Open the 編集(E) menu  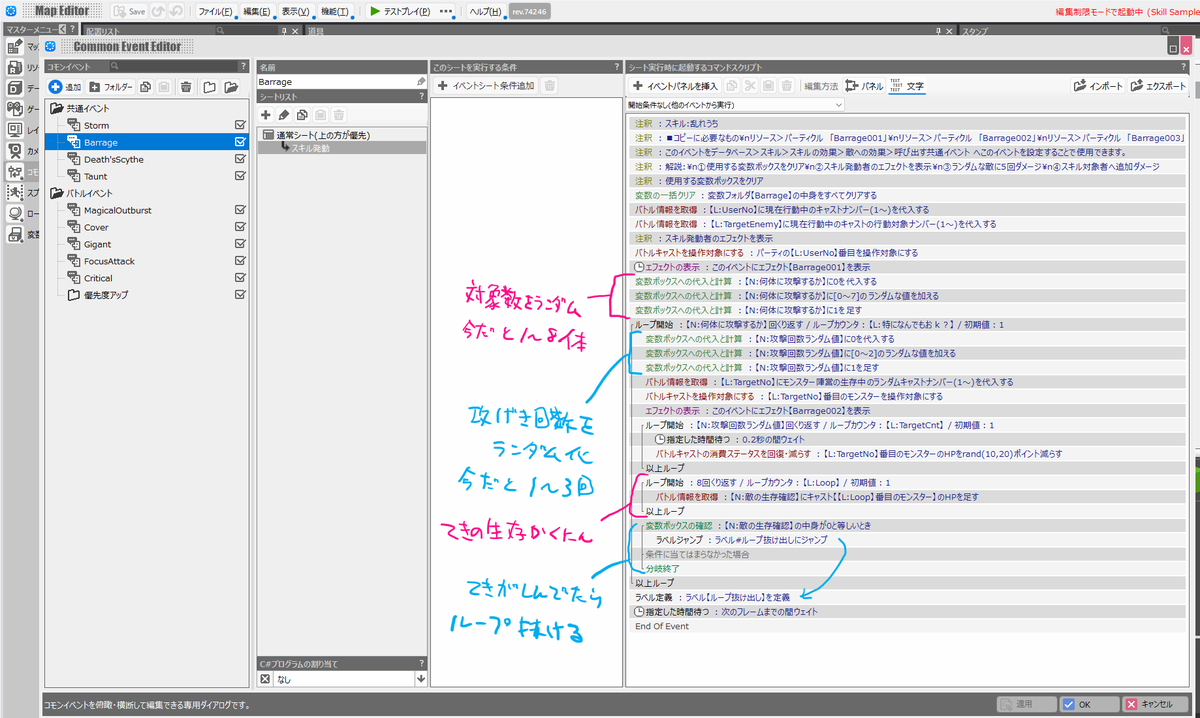(x=257, y=11)
